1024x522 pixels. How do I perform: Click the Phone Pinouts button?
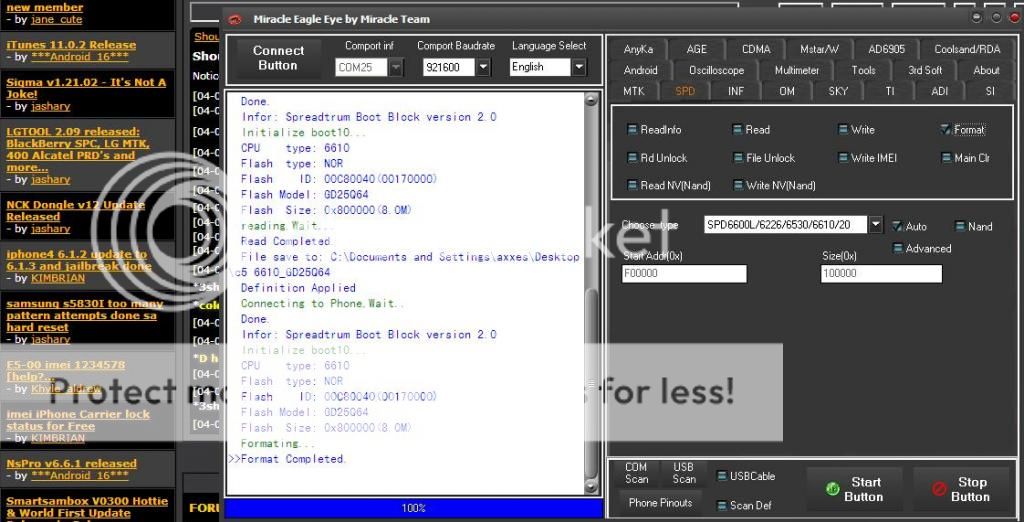coord(660,502)
